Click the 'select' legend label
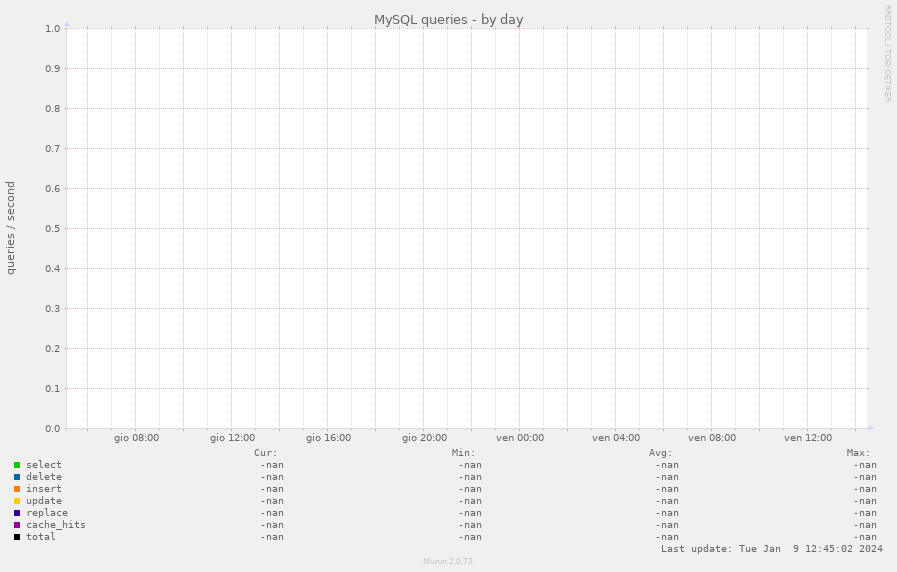Image resolution: width=897 pixels, height=572 pixels. click(x=43, y=465)
